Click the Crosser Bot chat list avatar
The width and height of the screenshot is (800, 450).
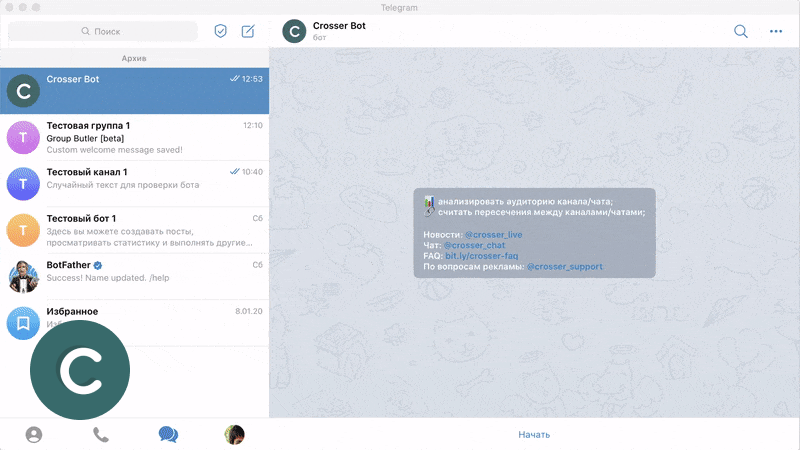point(23,91)
